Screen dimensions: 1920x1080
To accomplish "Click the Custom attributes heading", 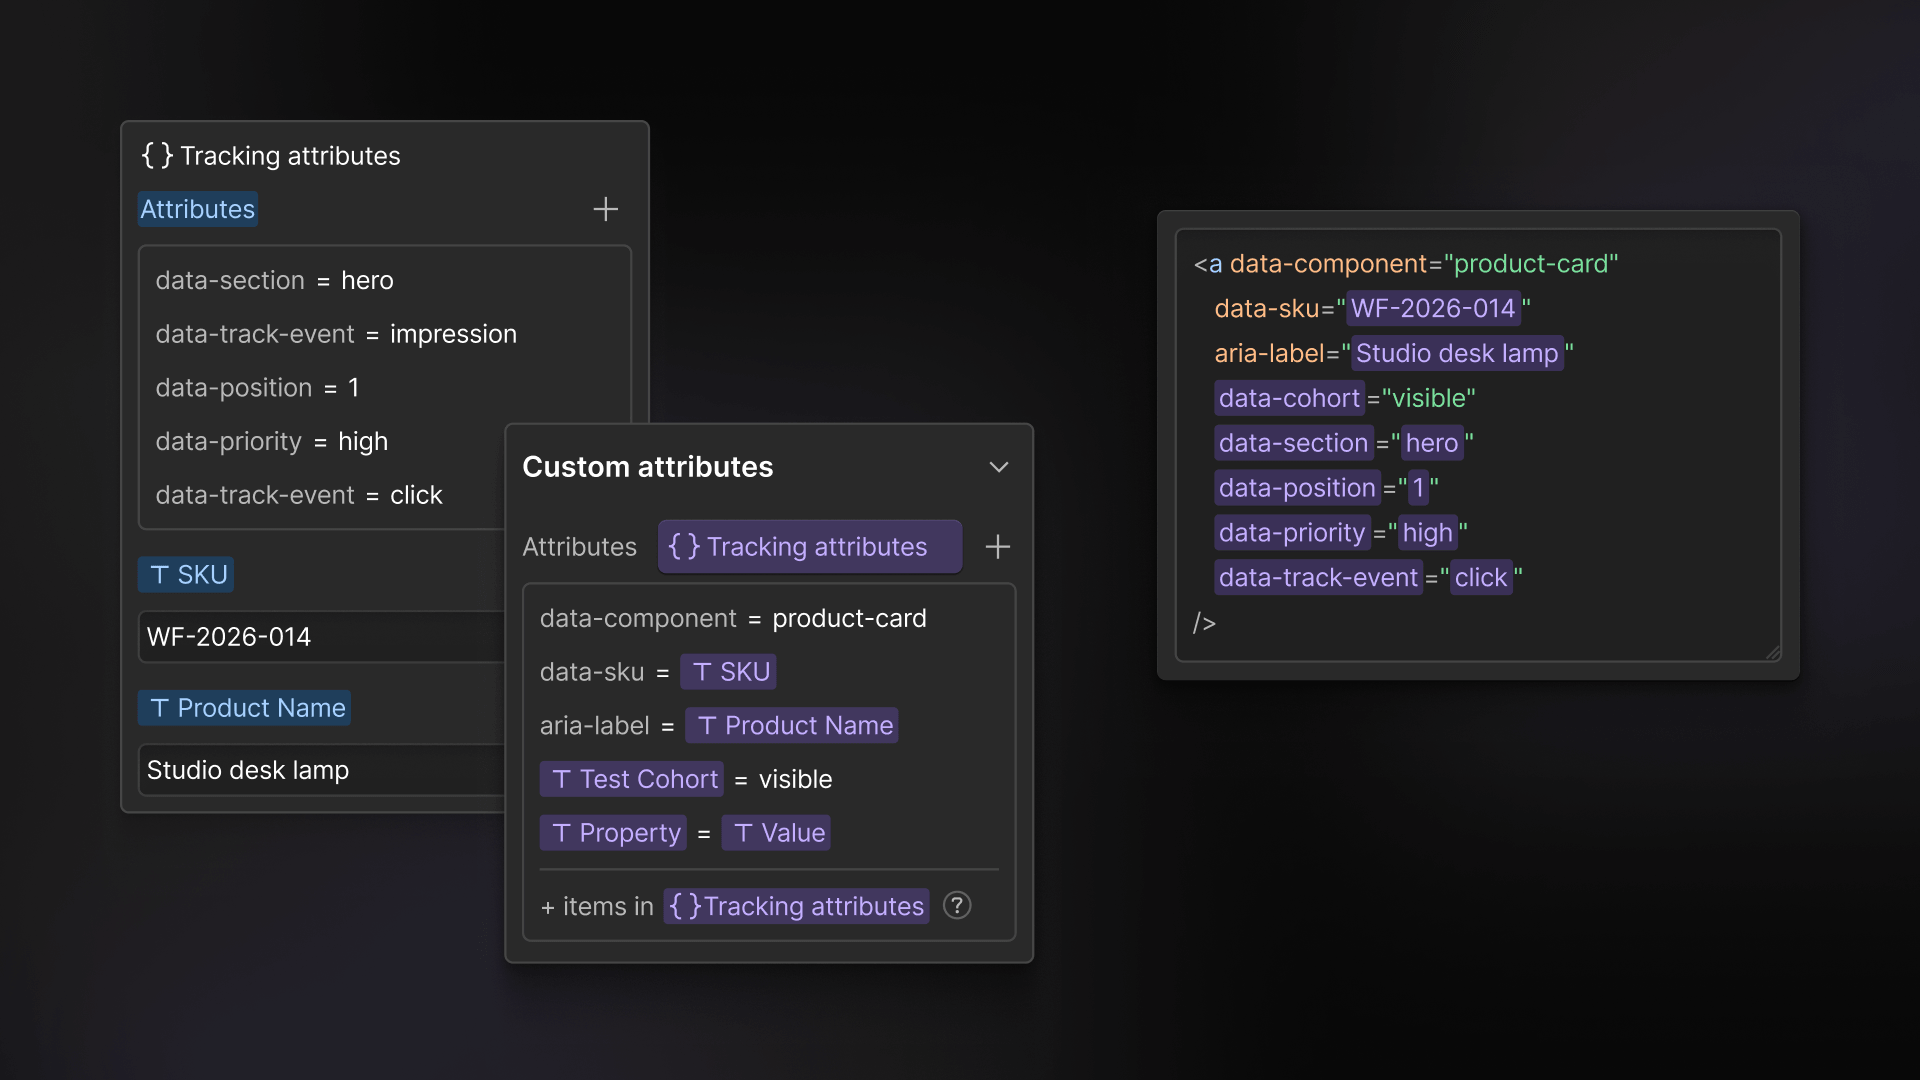I will coord(648,467).
